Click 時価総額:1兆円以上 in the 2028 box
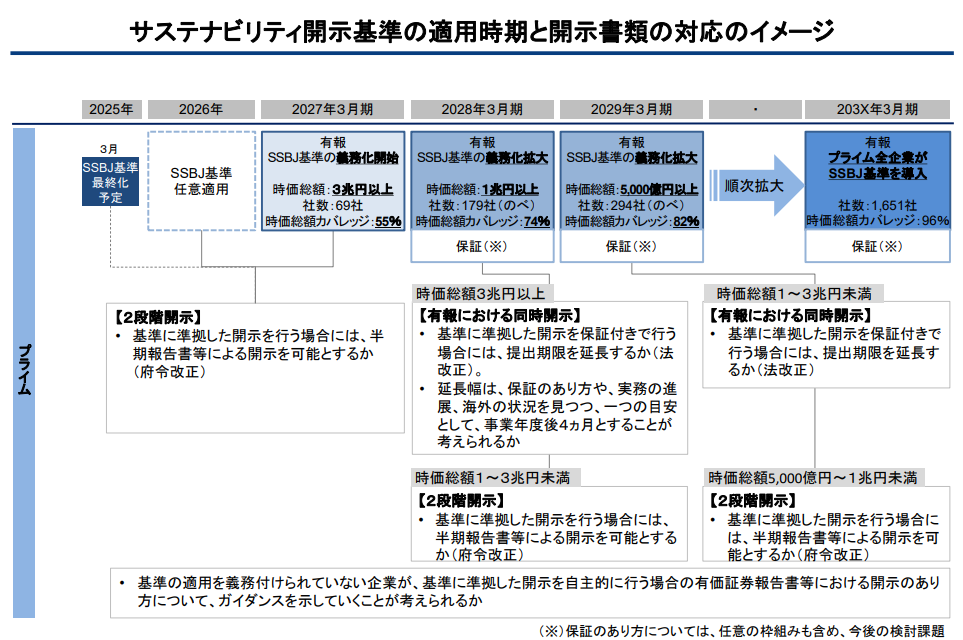The image size is (963, 640). (482, 189)
